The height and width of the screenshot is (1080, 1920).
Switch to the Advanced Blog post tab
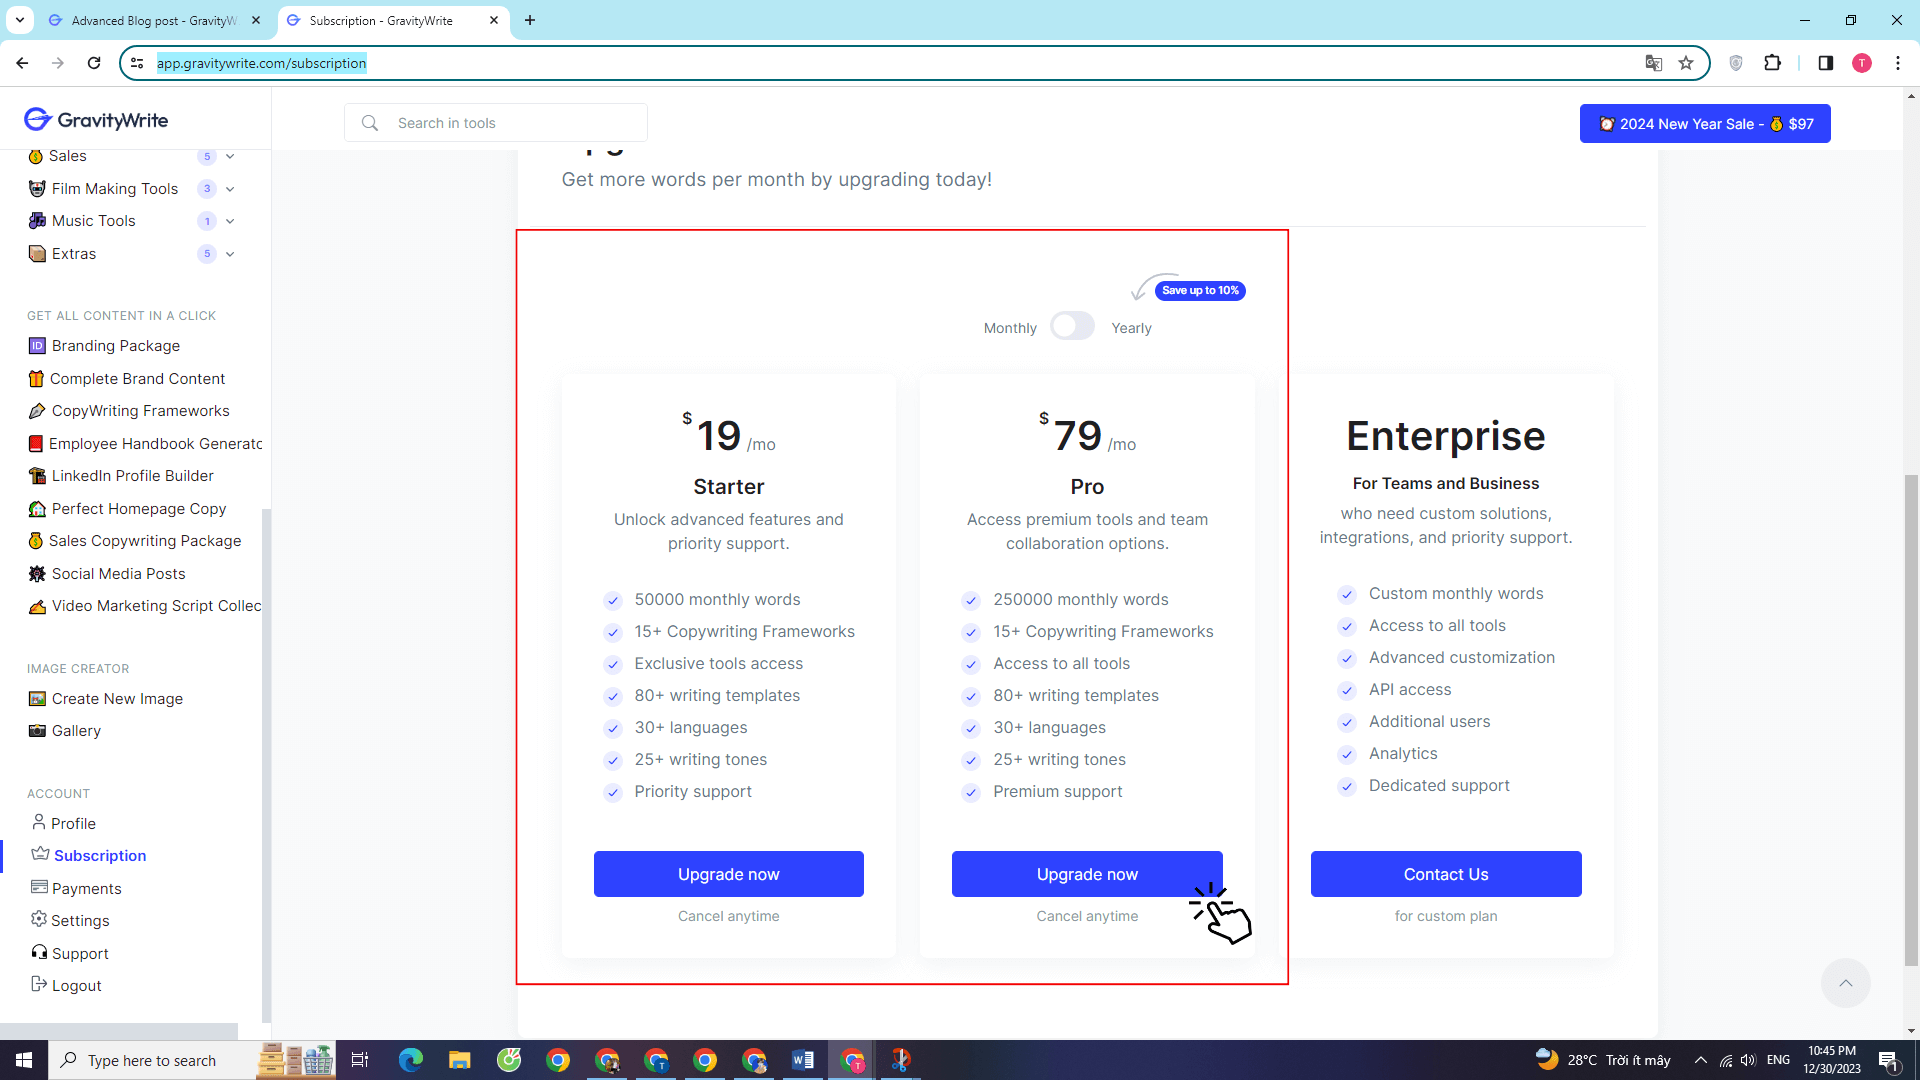coord(154,20)
